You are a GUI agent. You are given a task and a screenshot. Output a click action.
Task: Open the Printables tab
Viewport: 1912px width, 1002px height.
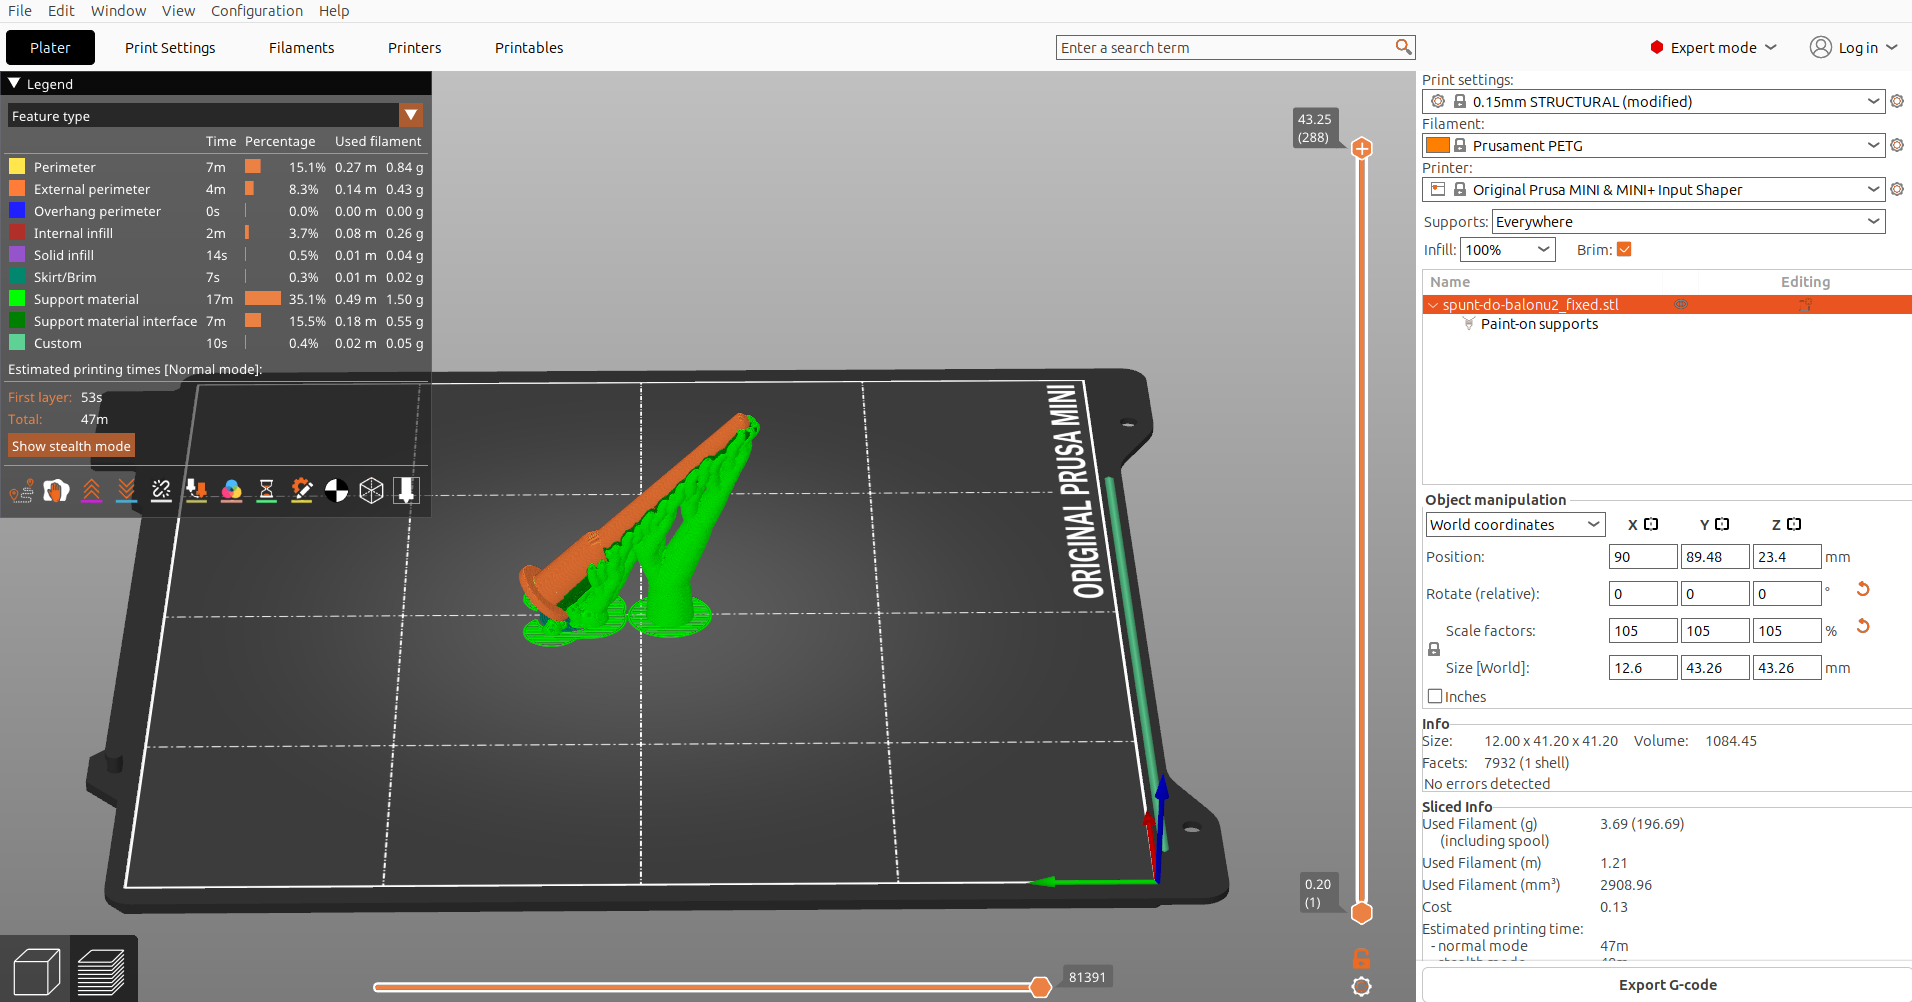(529, 47)
